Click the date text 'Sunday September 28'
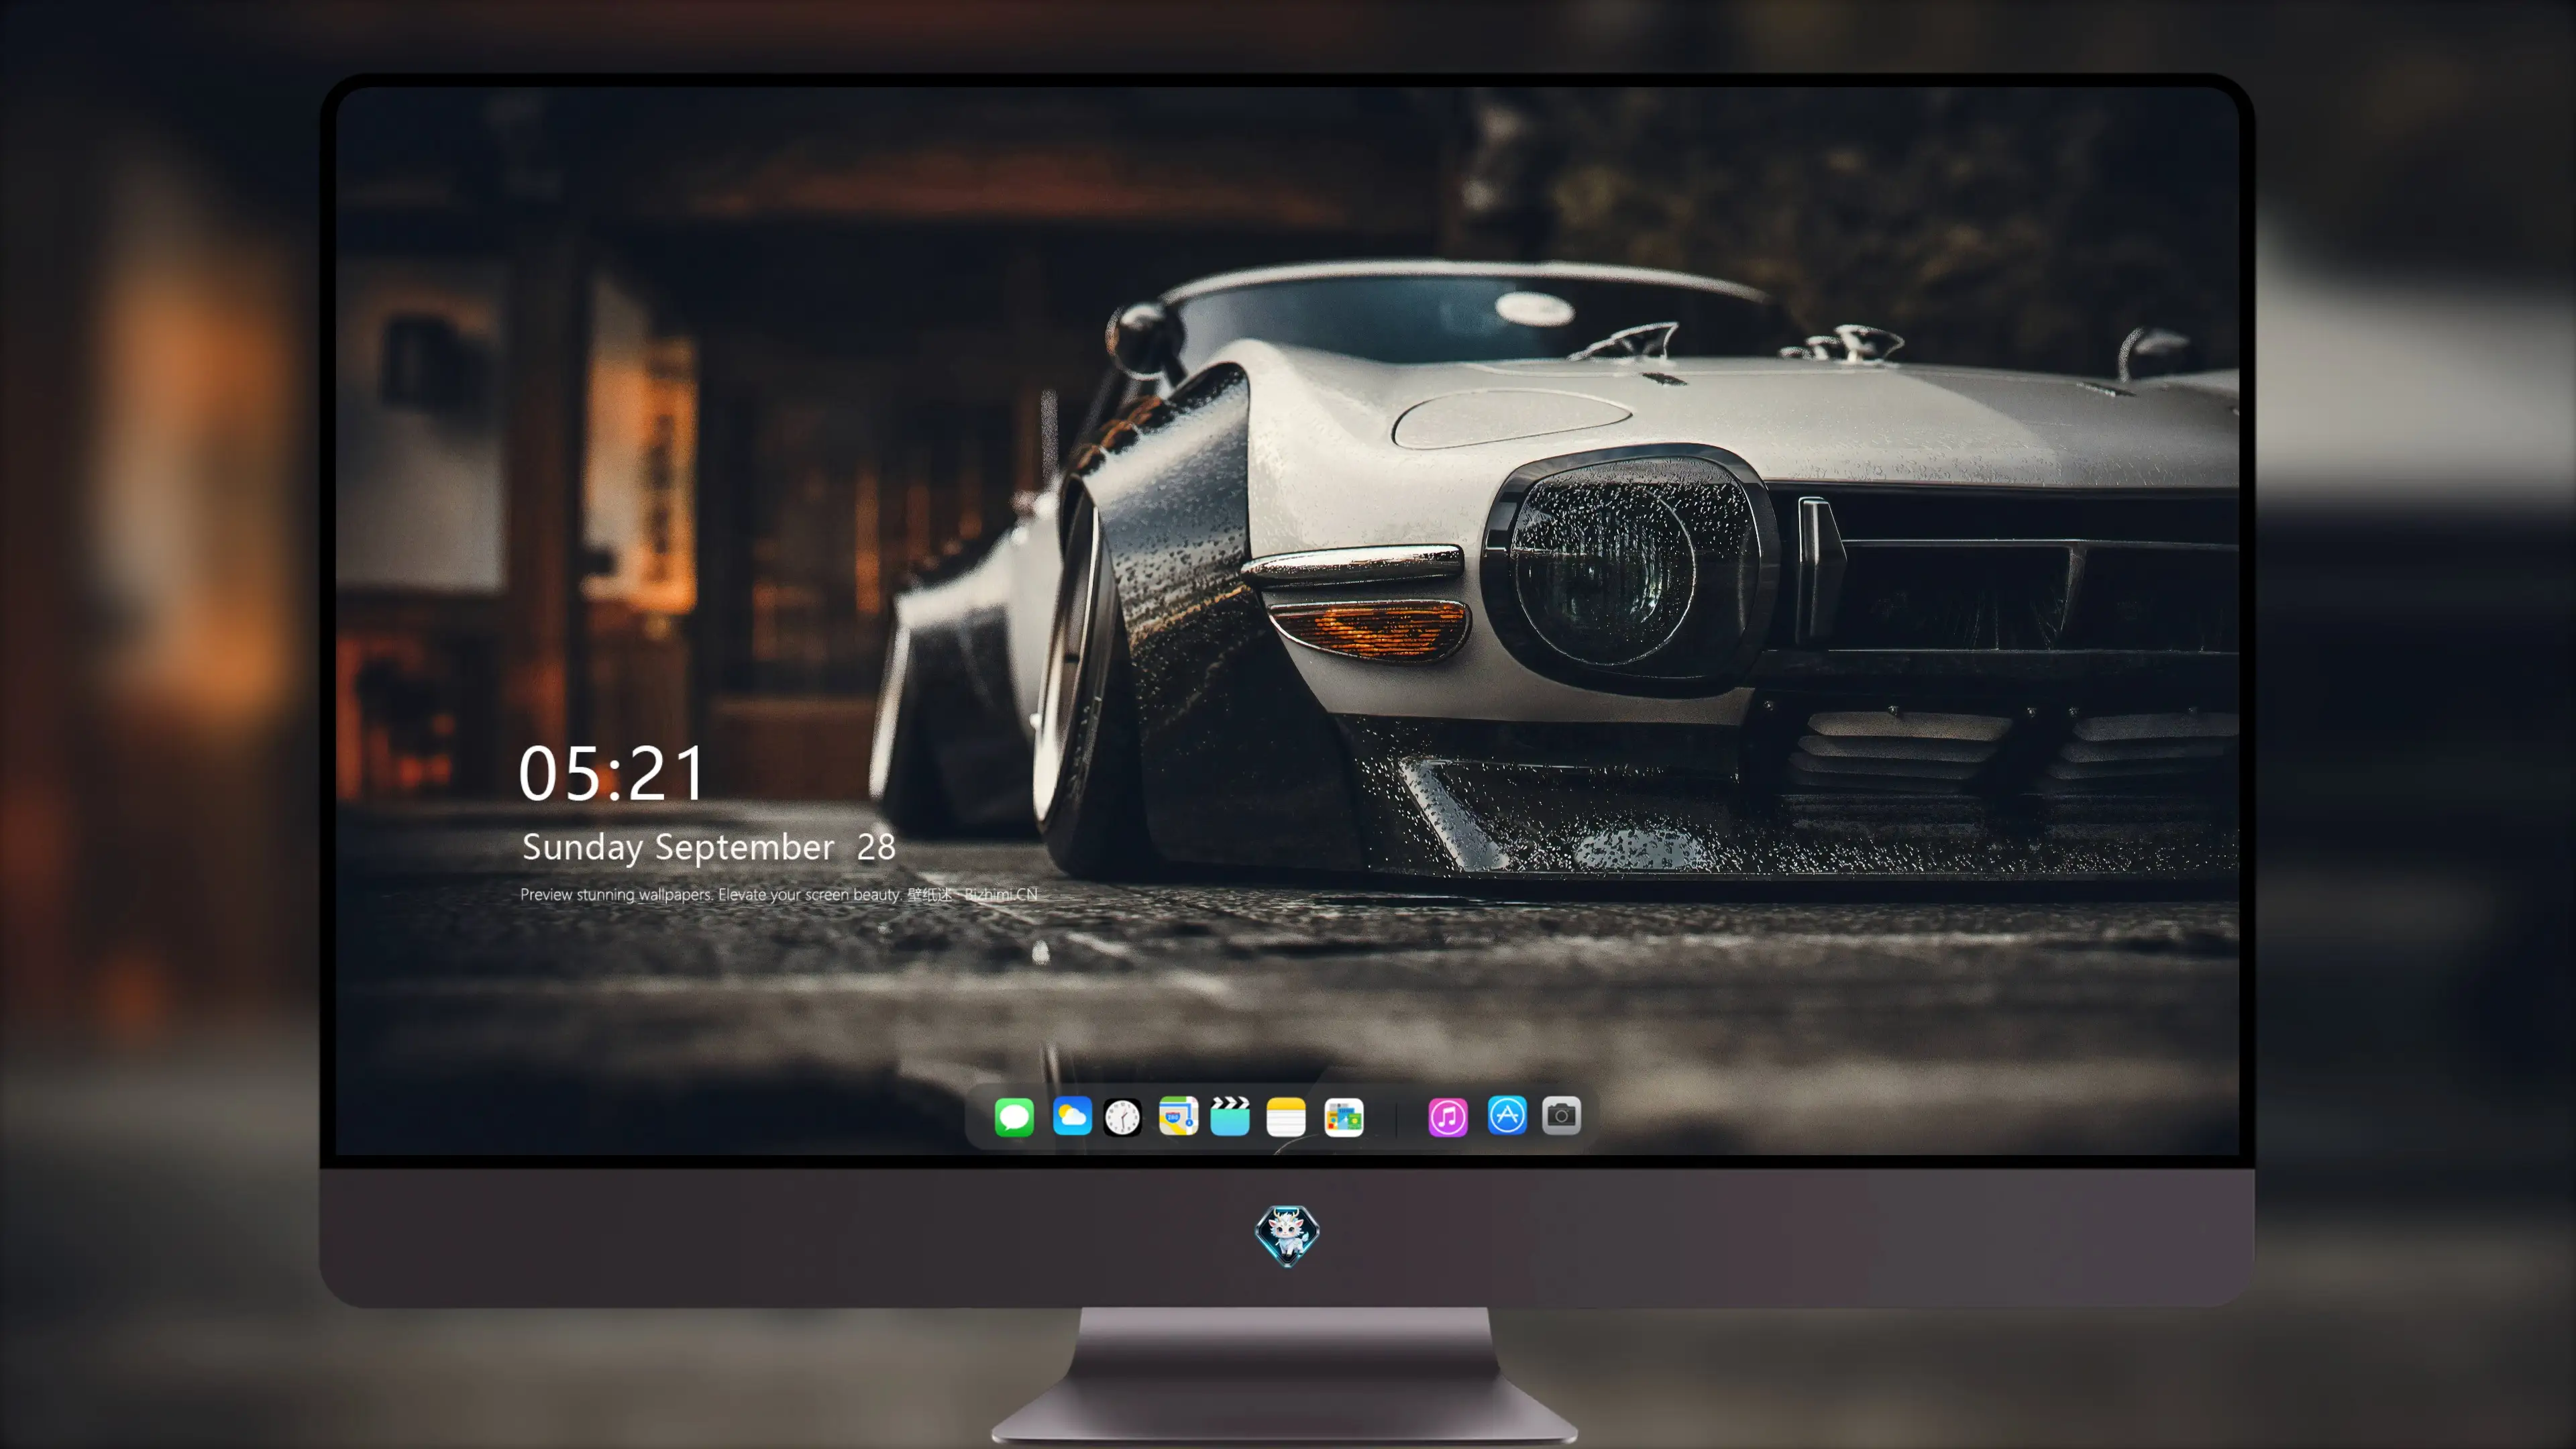 709,847
